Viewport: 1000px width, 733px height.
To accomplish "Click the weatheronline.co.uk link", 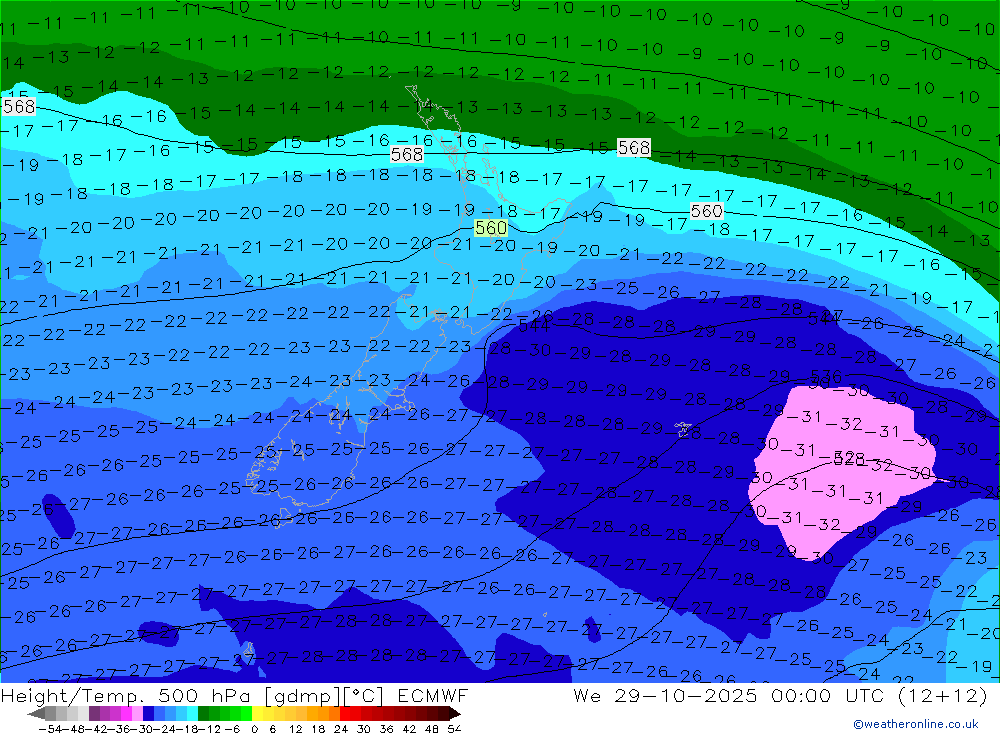I will click(916, 723).
